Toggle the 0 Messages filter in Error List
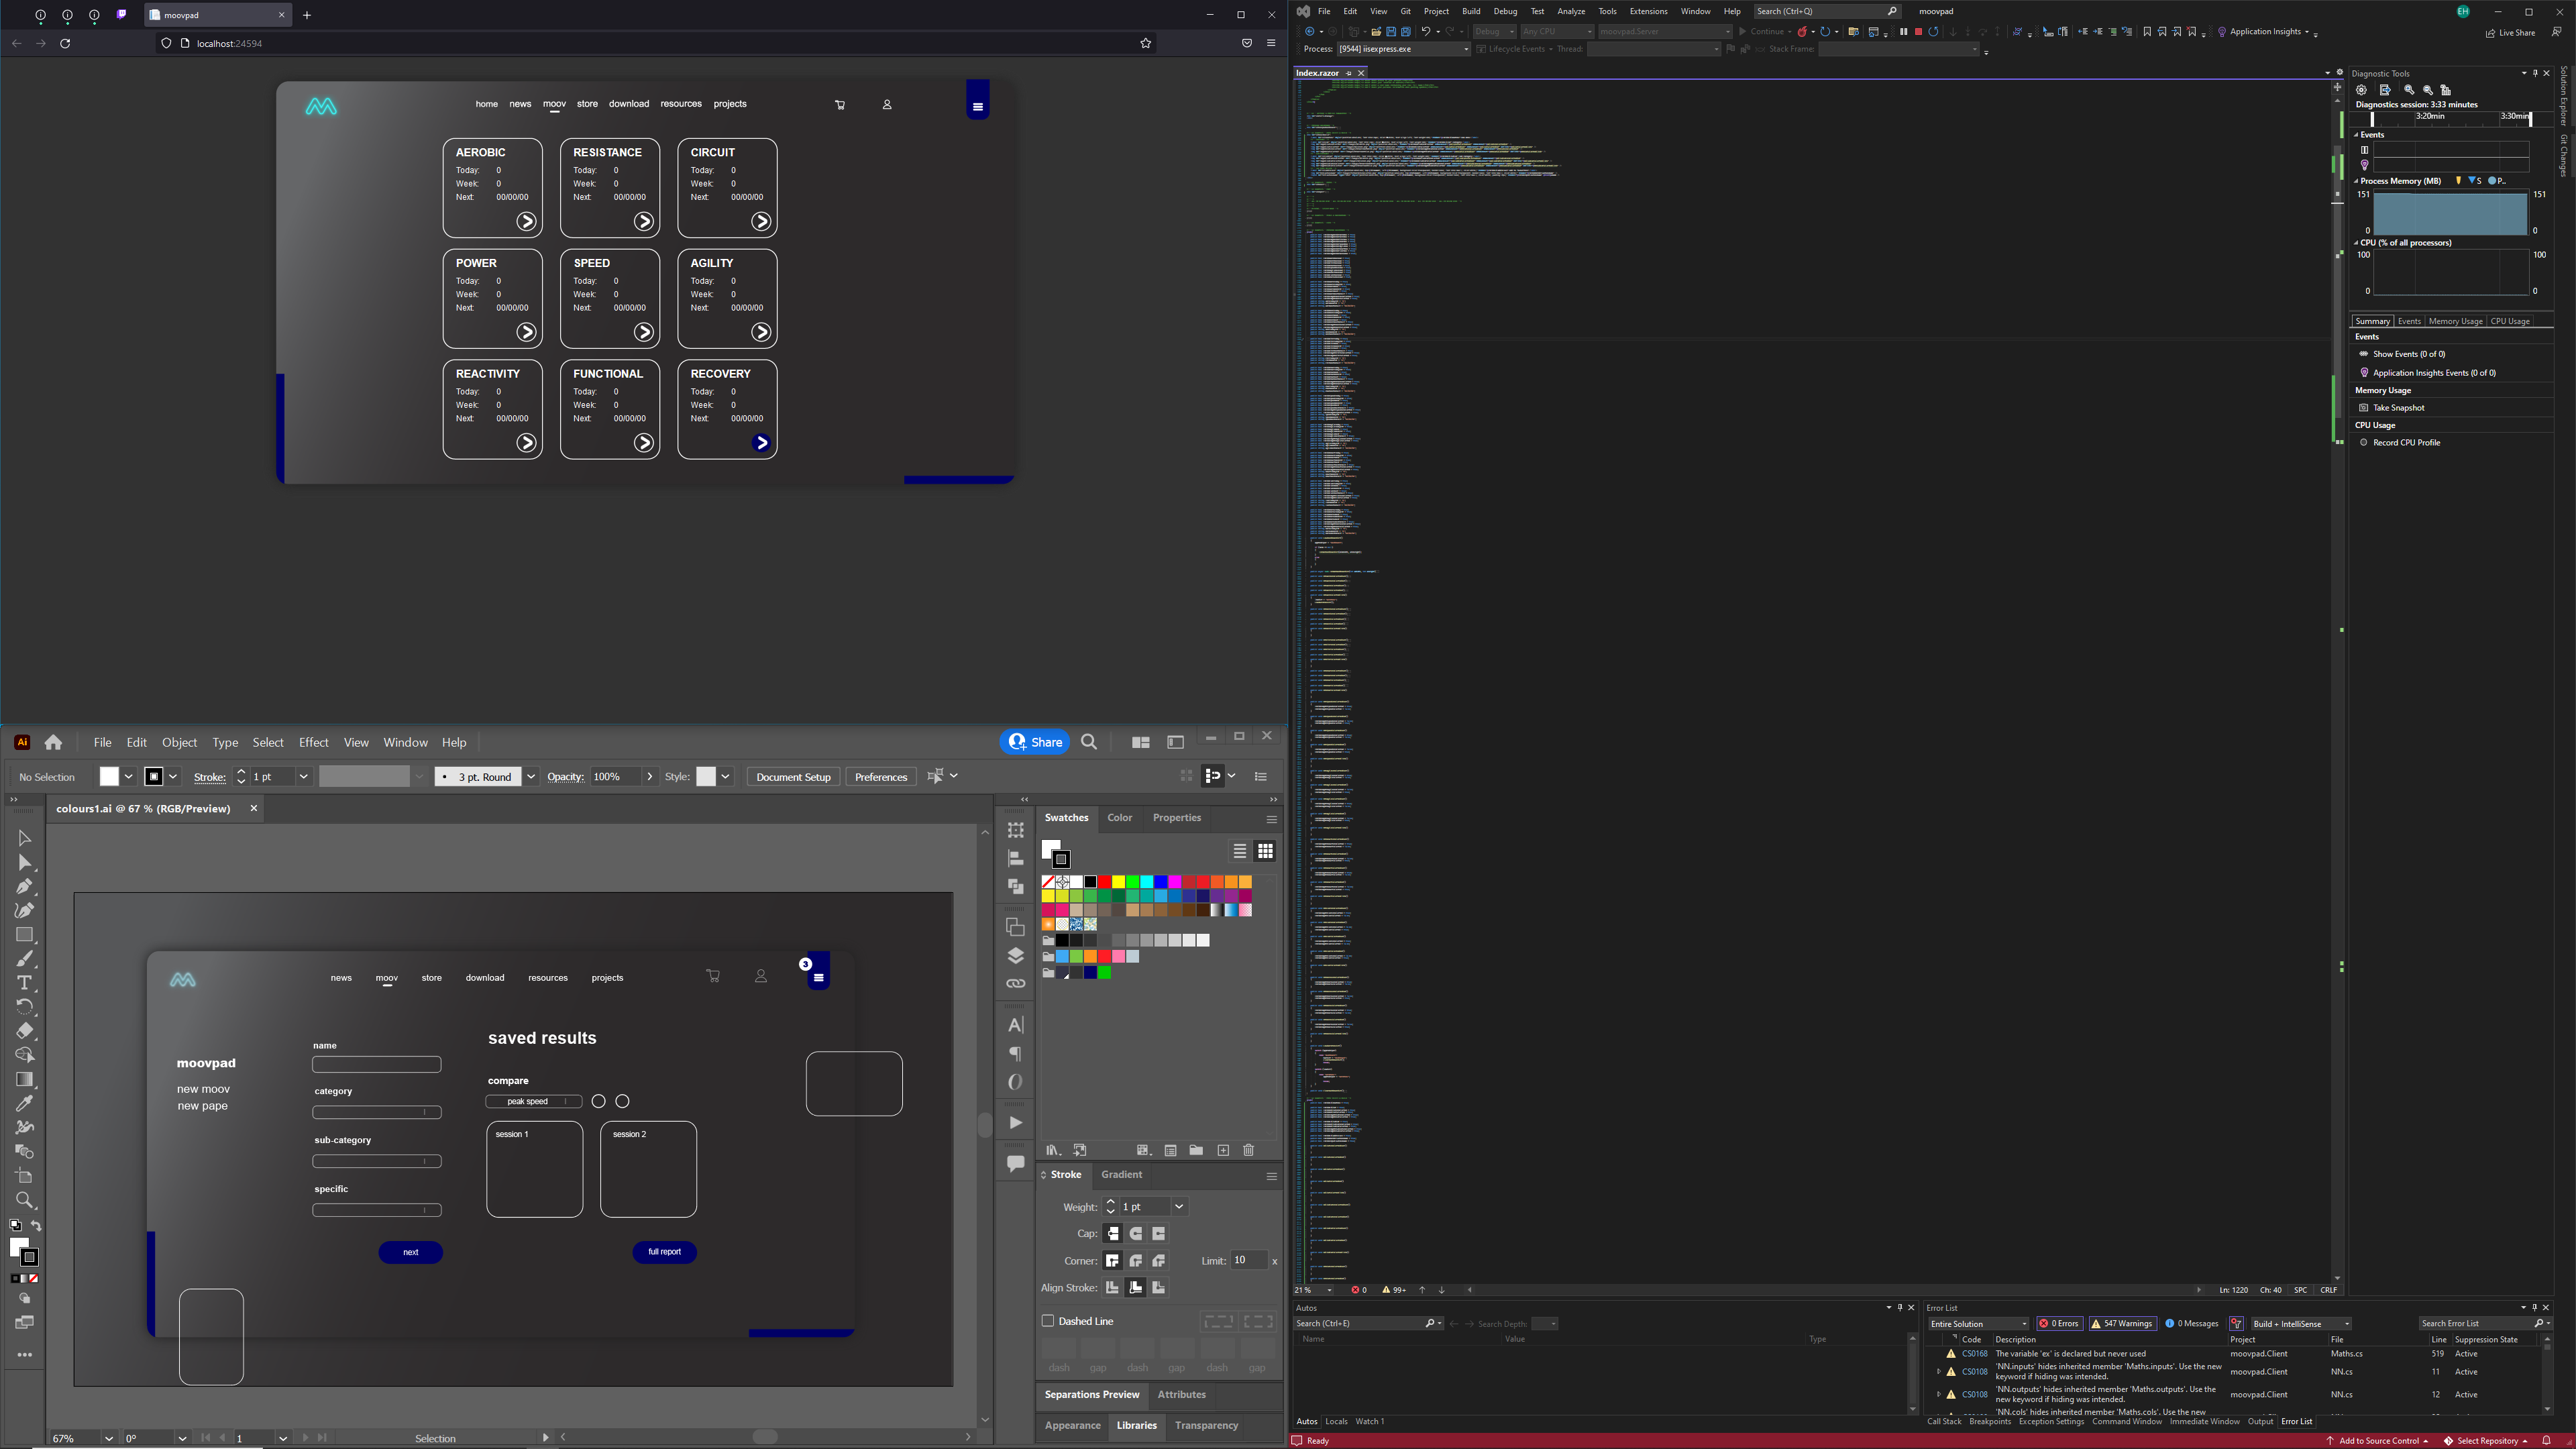 pyautogui.click(x=2191, y=1324)
